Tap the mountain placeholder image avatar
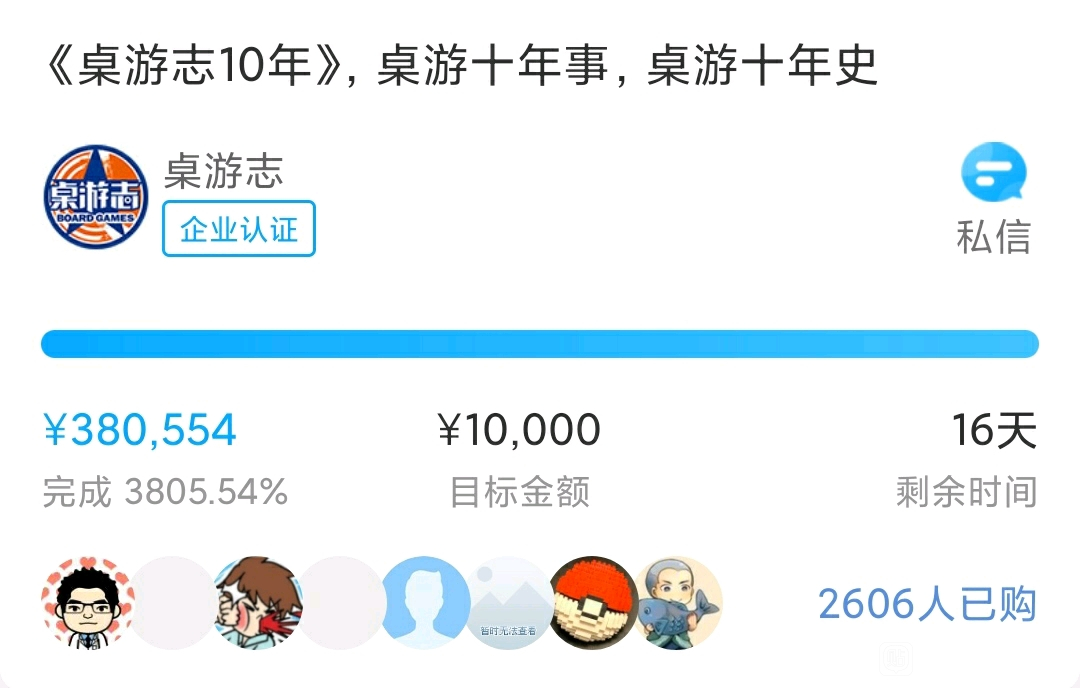This screenshot has height=688, width=1080. pyautogui.click(x=509, y=603)
